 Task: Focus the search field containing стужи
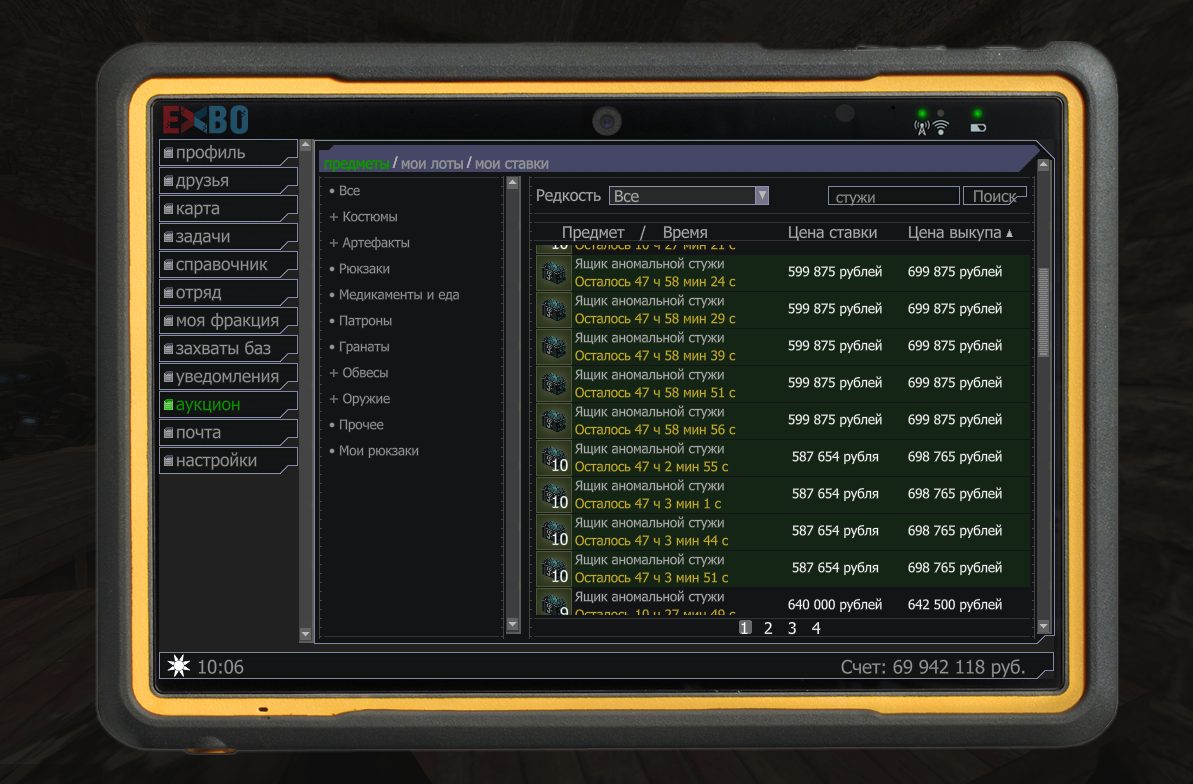tap(893, 197)
